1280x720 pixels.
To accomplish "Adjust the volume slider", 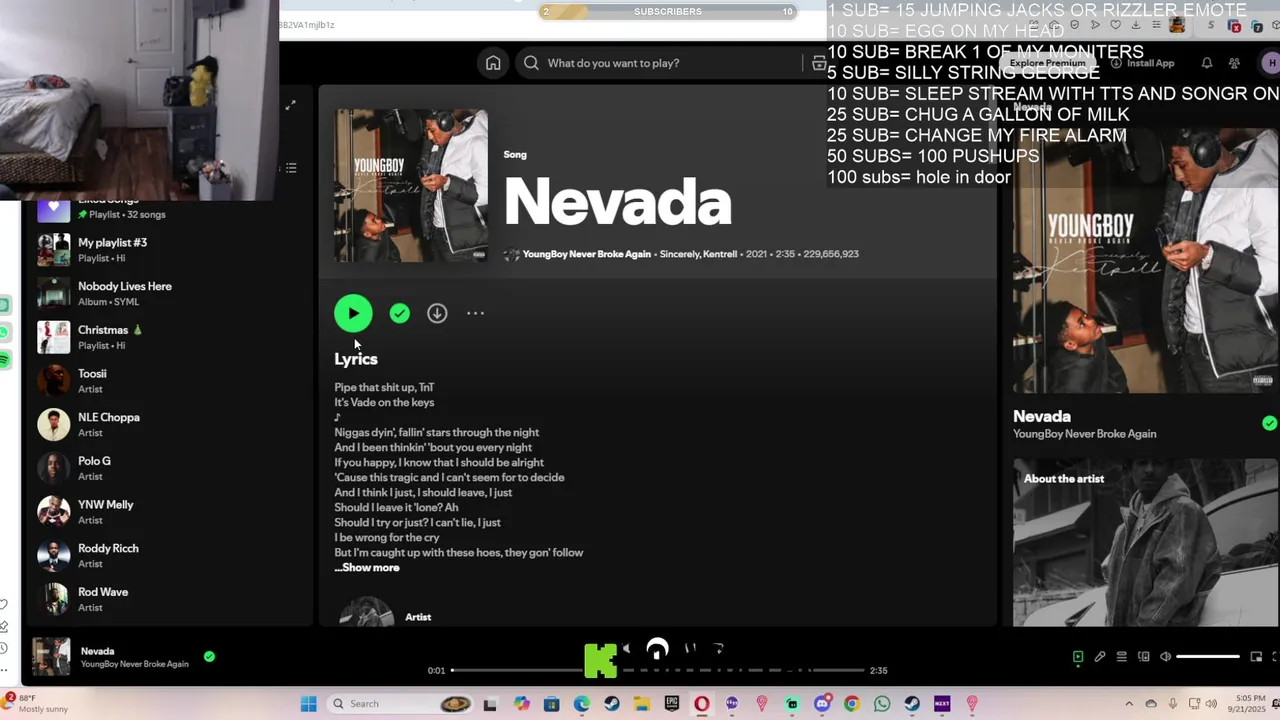I will pos(1208,657).
